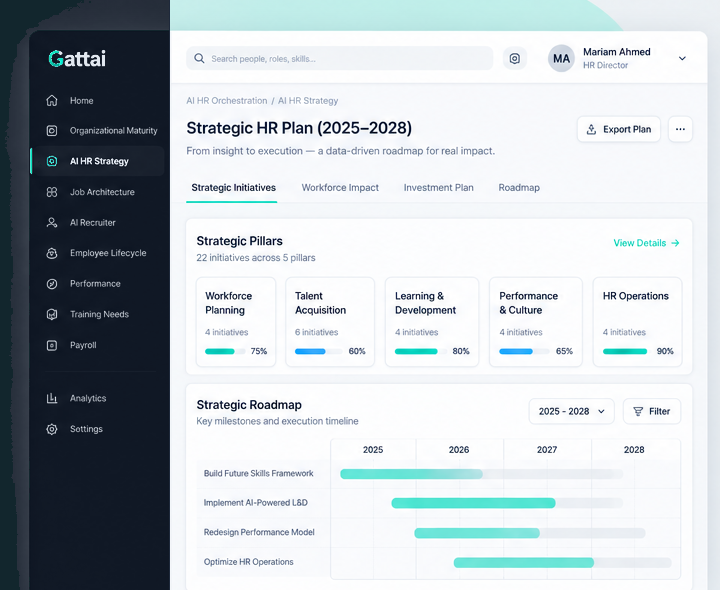This screenshot has width=720, height=590.
Task: Click the search magnifier icon
Action: [x=199, y=58]
